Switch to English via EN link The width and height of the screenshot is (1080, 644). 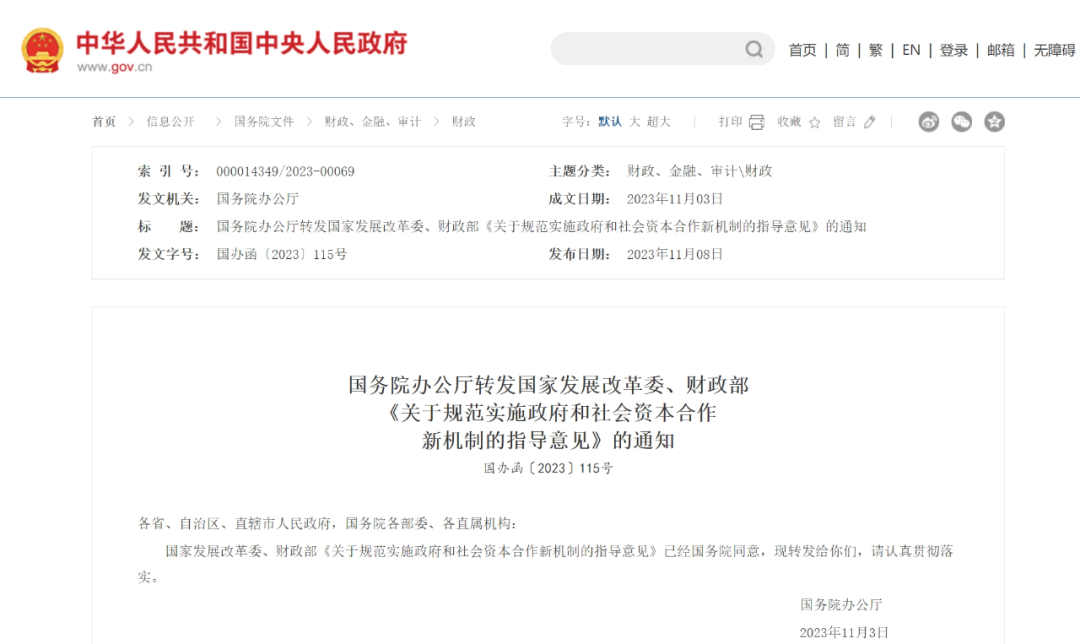[911, 50]
